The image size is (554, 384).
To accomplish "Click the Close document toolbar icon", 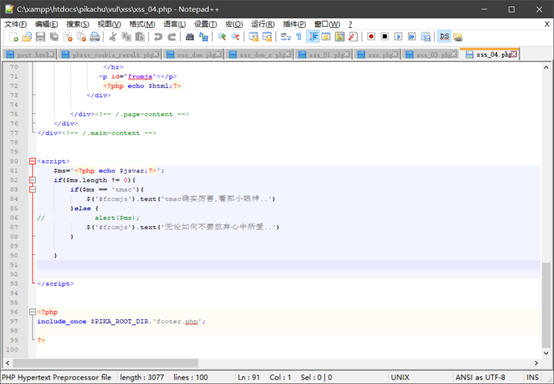I will [67, 37].
